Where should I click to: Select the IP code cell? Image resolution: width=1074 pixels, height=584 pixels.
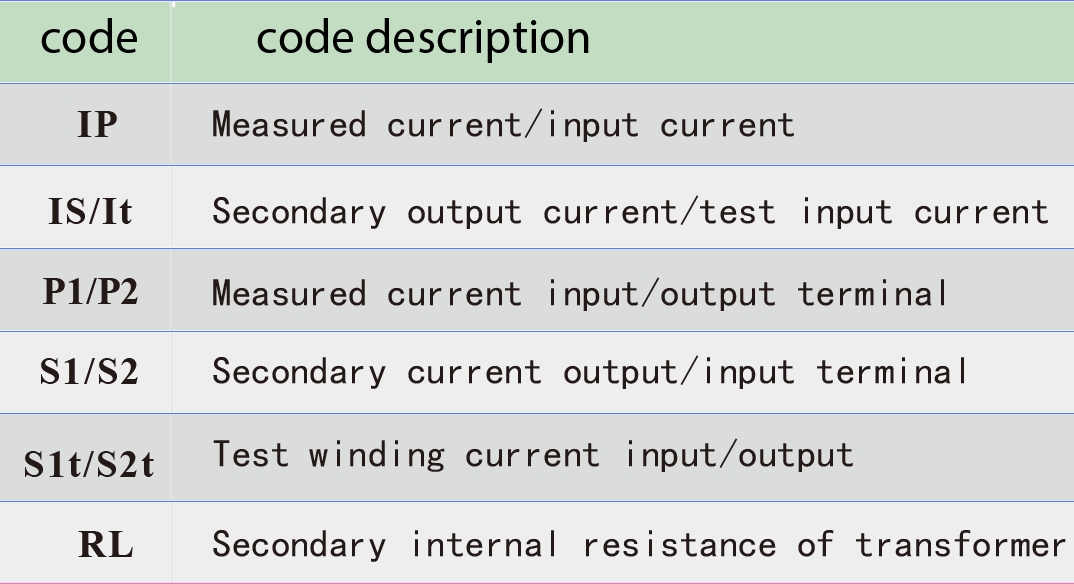click(97, 125)
